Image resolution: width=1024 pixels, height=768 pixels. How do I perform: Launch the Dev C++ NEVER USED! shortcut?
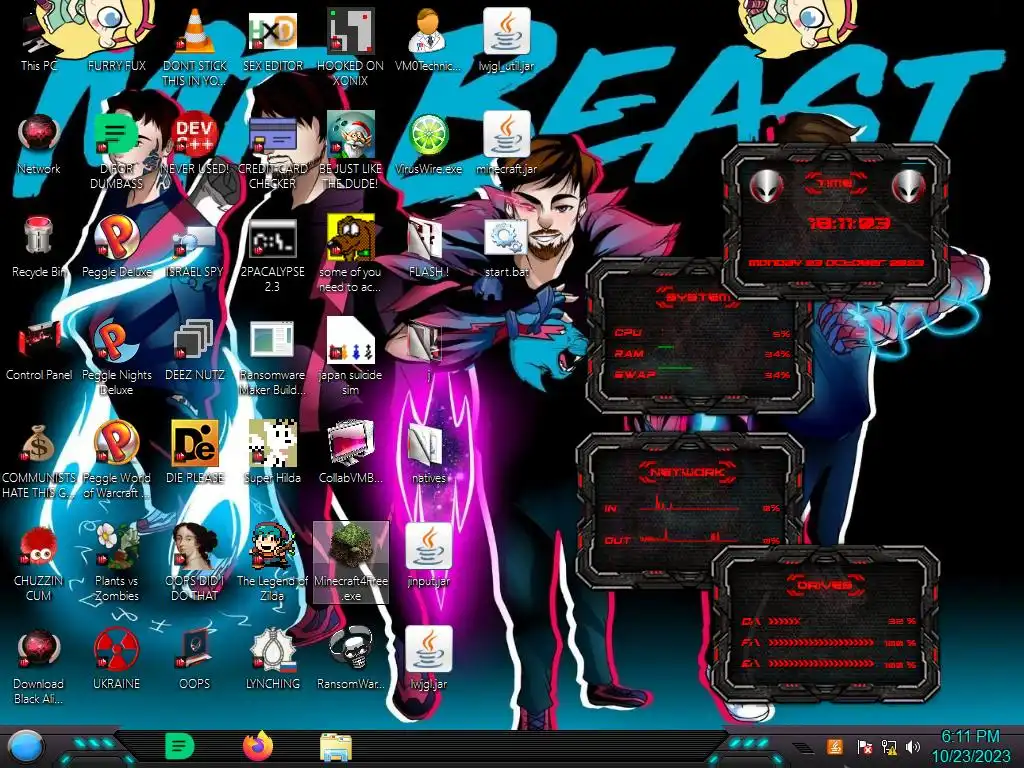point(195,144)
